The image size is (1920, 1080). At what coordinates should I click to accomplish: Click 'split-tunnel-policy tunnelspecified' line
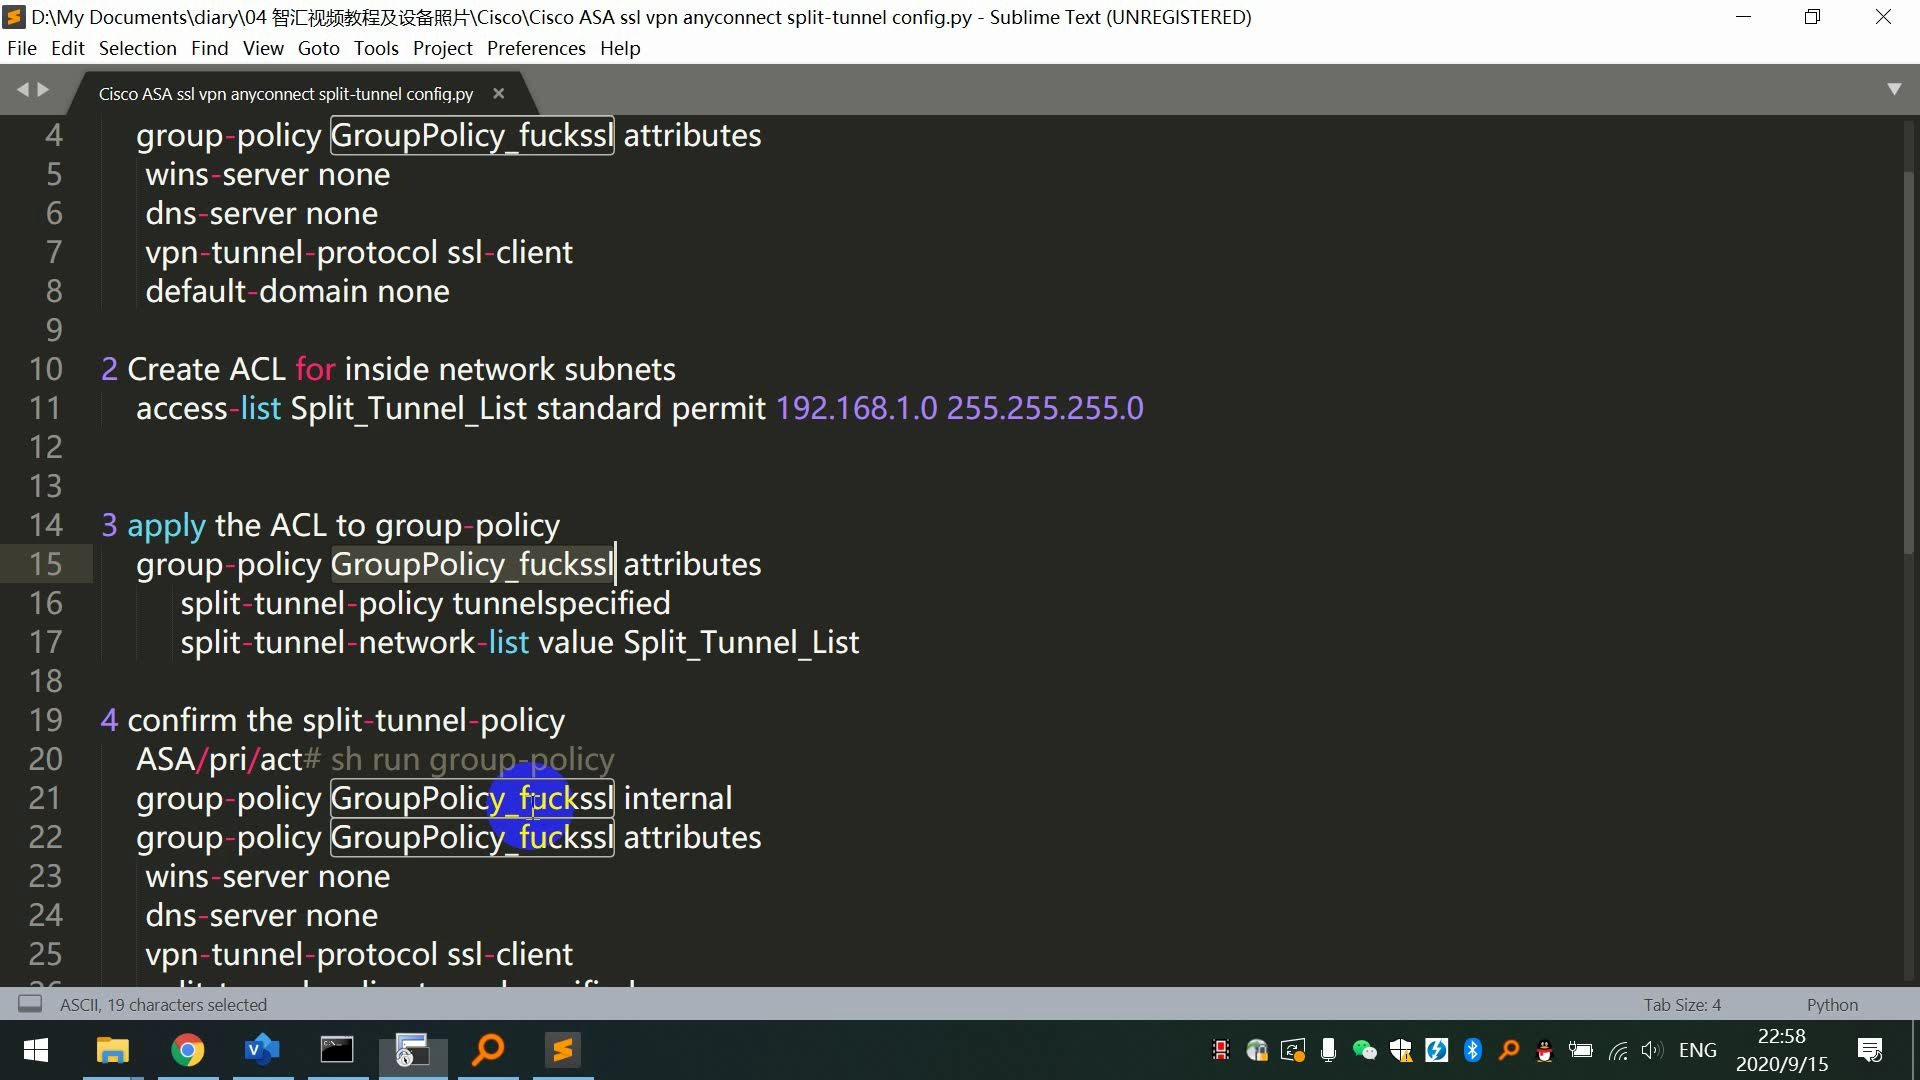(x=425, y=603)
